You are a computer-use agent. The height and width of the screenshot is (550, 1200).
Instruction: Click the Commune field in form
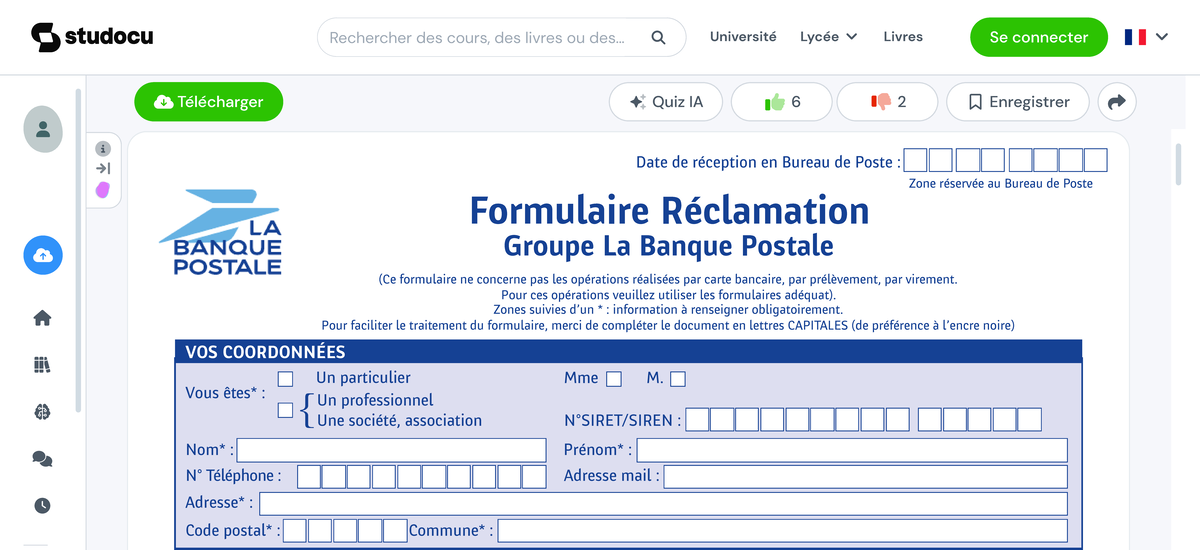pyautogui.click(x=783, y=531)
